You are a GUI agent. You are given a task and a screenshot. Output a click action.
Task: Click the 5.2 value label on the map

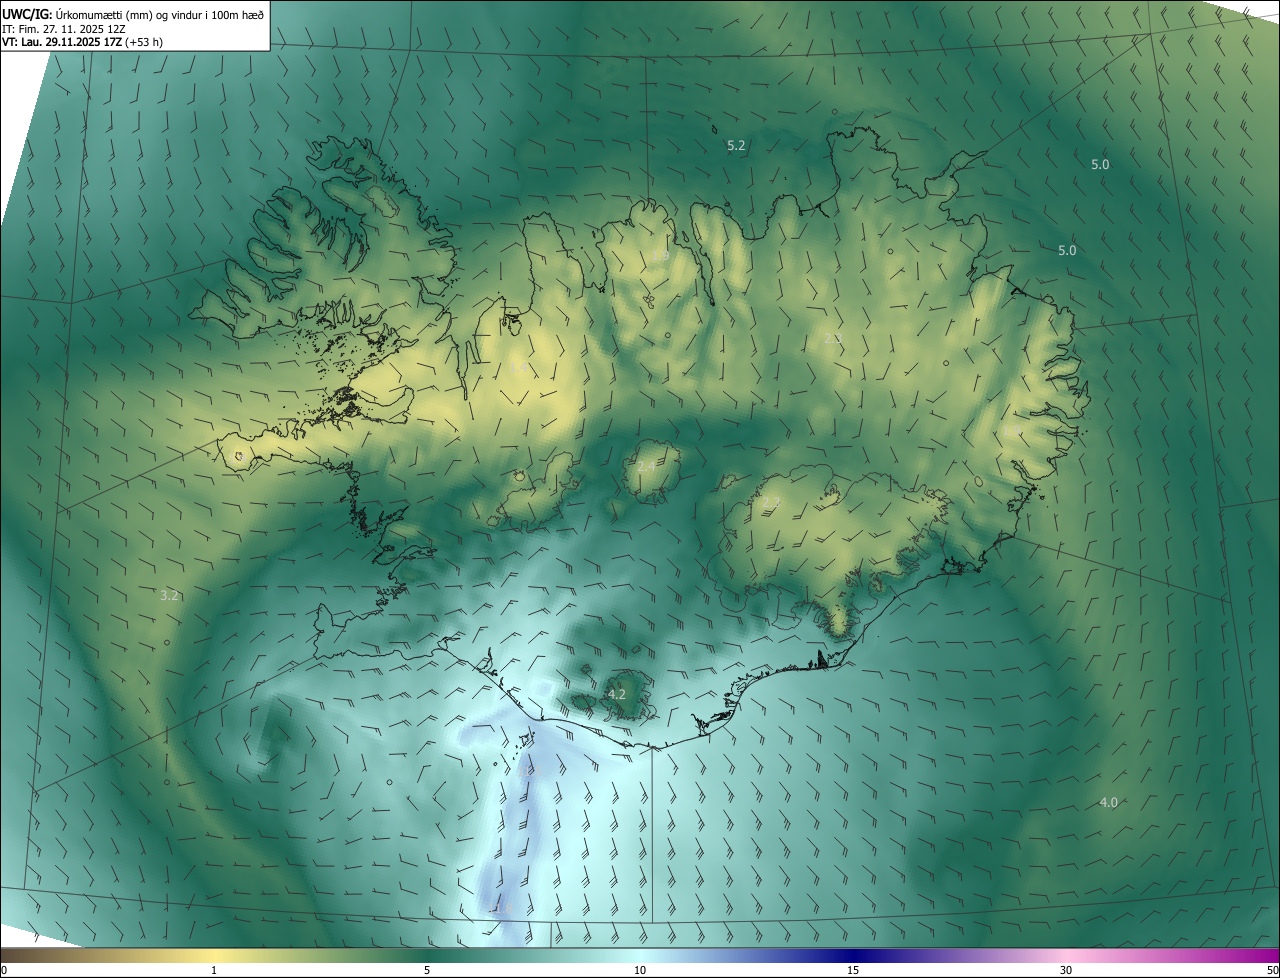(x=736, y=145)
